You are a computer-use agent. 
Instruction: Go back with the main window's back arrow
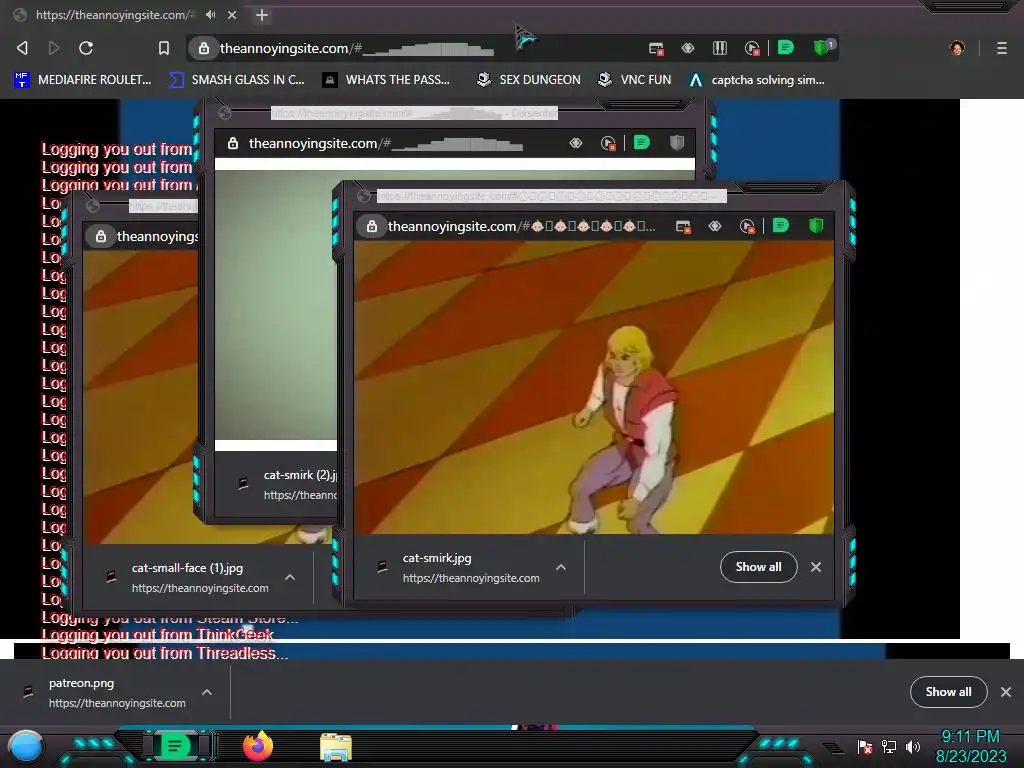tap(22, 48)
